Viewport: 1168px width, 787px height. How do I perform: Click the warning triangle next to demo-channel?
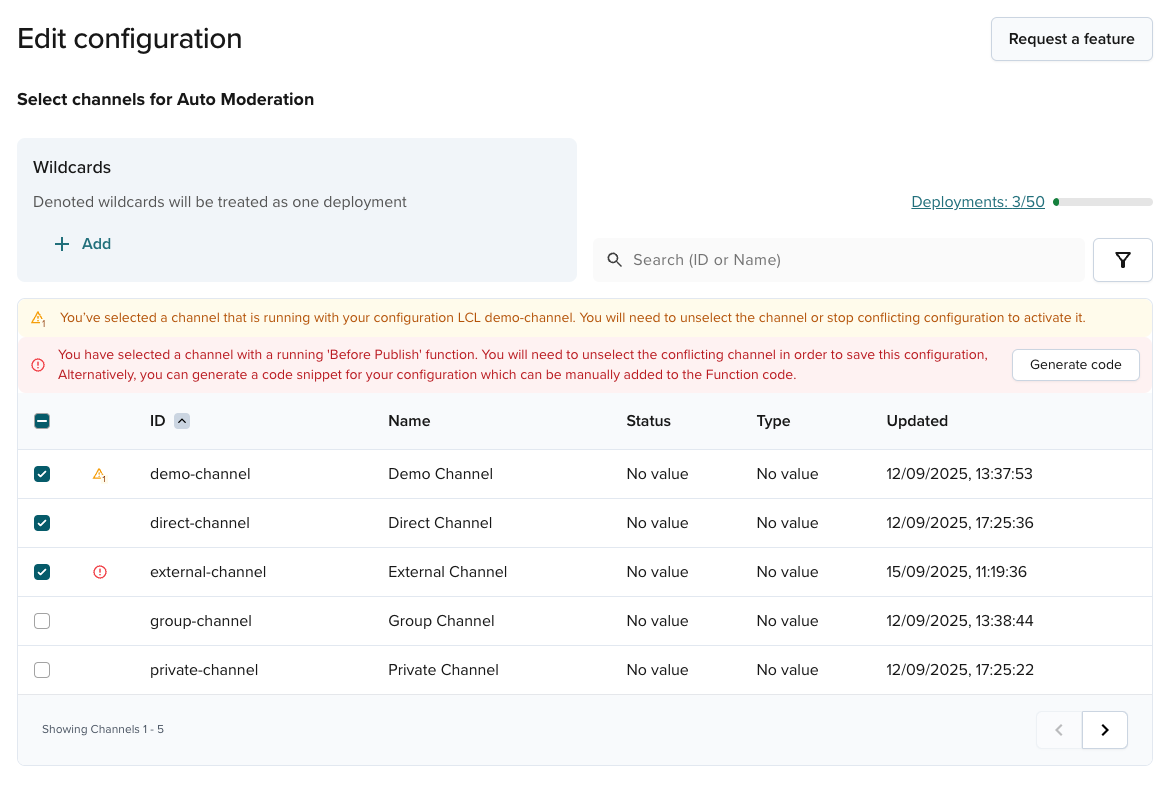pos(99,473)
